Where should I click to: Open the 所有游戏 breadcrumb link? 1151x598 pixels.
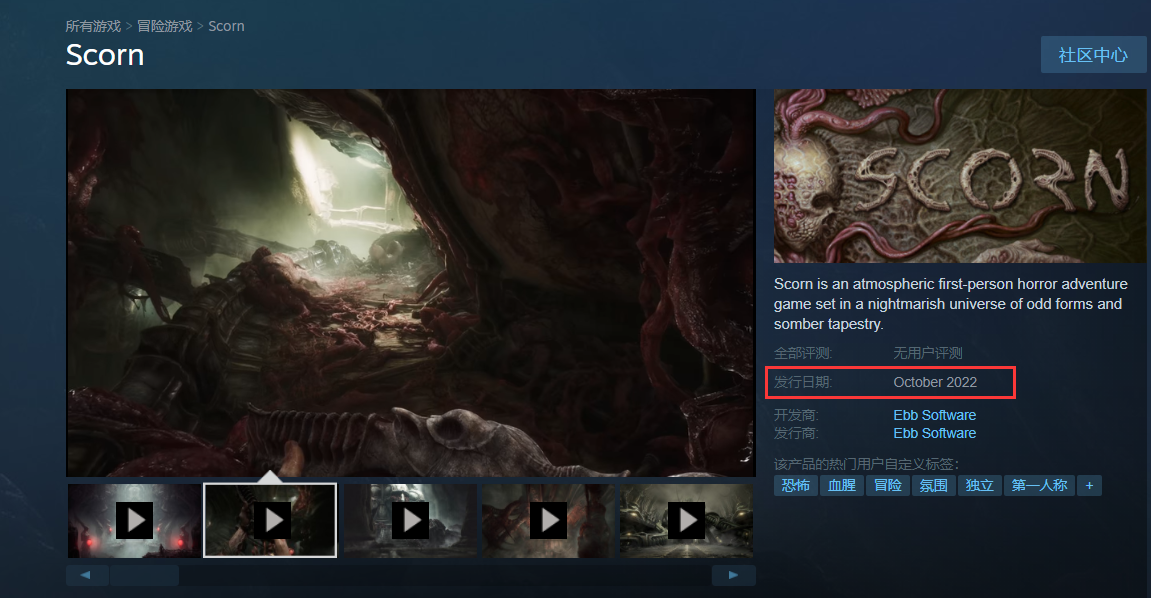coord(93,26)
